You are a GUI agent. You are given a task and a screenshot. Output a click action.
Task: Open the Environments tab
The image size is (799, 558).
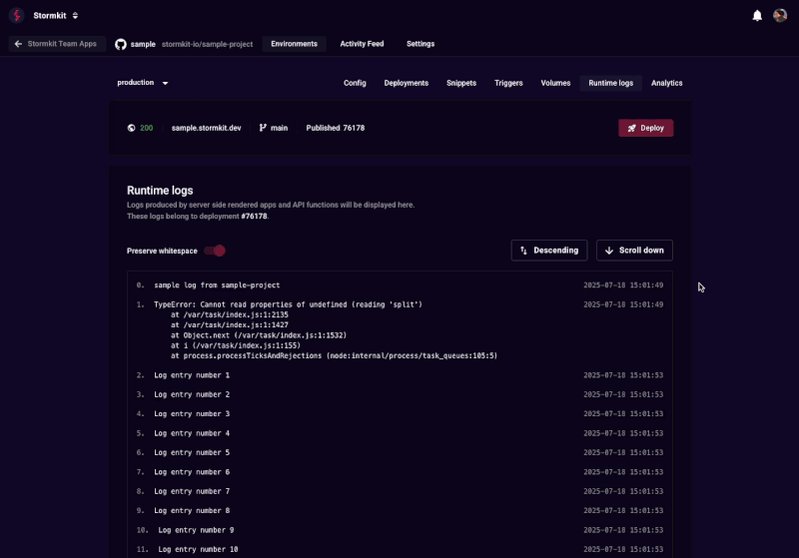pyautogui.click(x=294, y=44)
